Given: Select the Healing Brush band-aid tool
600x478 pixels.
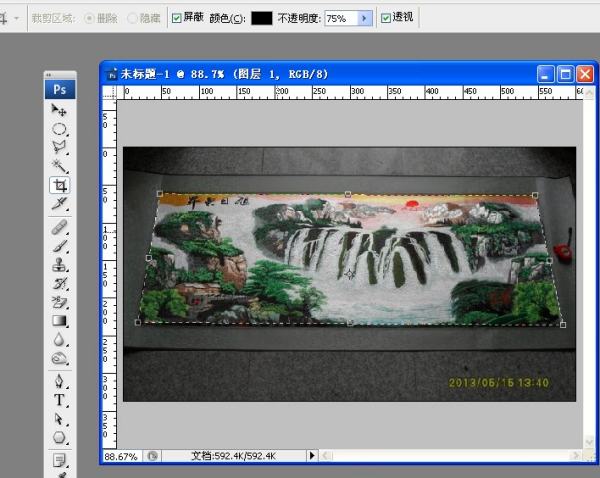Looking at the screenshot, I should pyautogui.click(x=59, y=228).
